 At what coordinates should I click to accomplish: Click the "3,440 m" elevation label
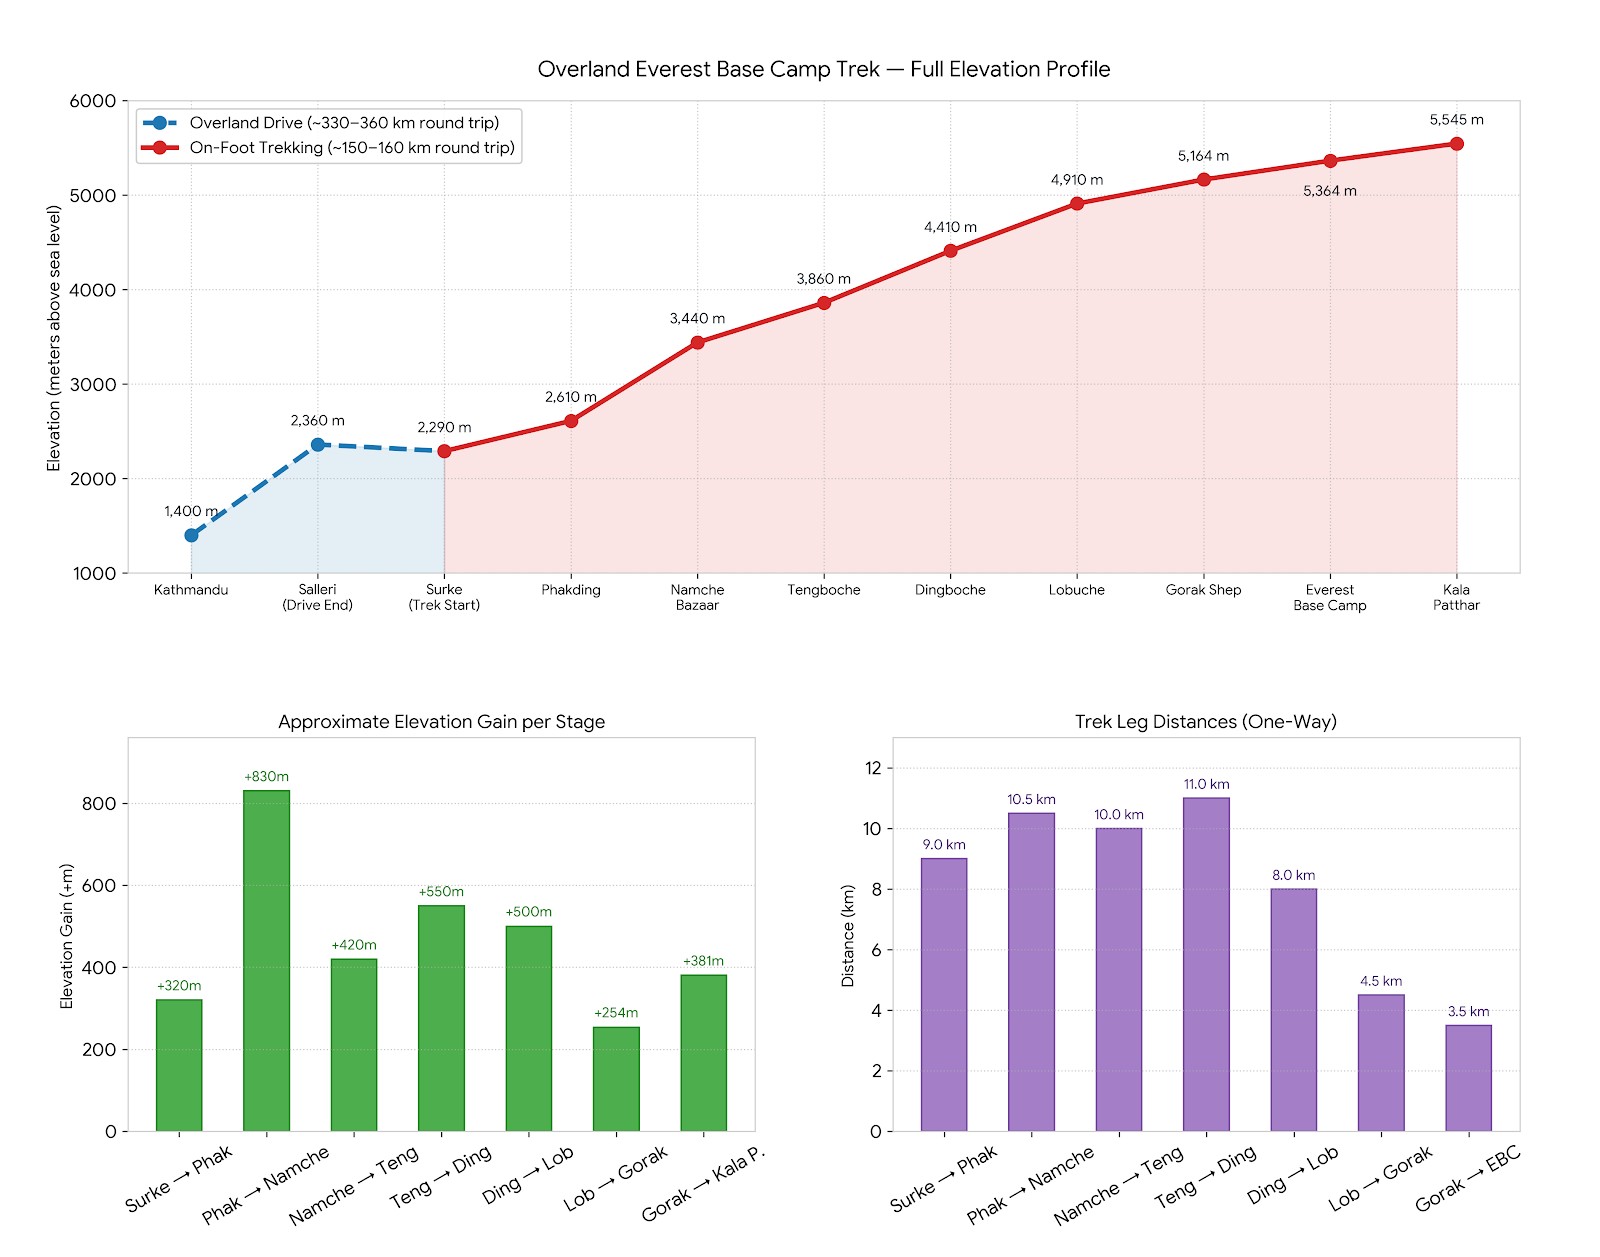[x=697, y=319]
